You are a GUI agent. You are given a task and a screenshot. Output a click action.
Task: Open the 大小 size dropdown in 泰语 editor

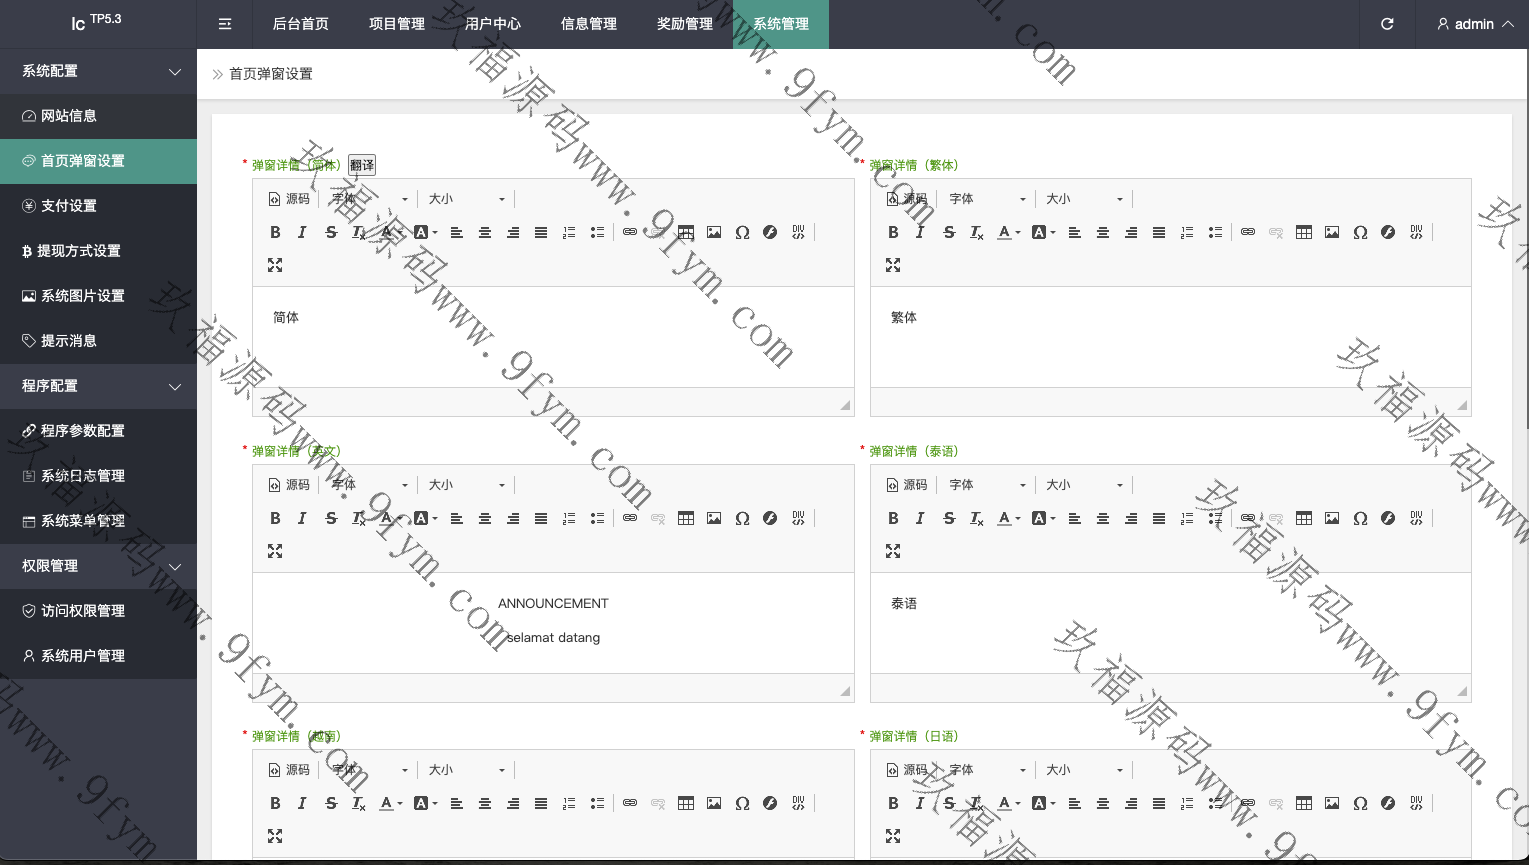pyautogui.click(x=1084, y=485)
